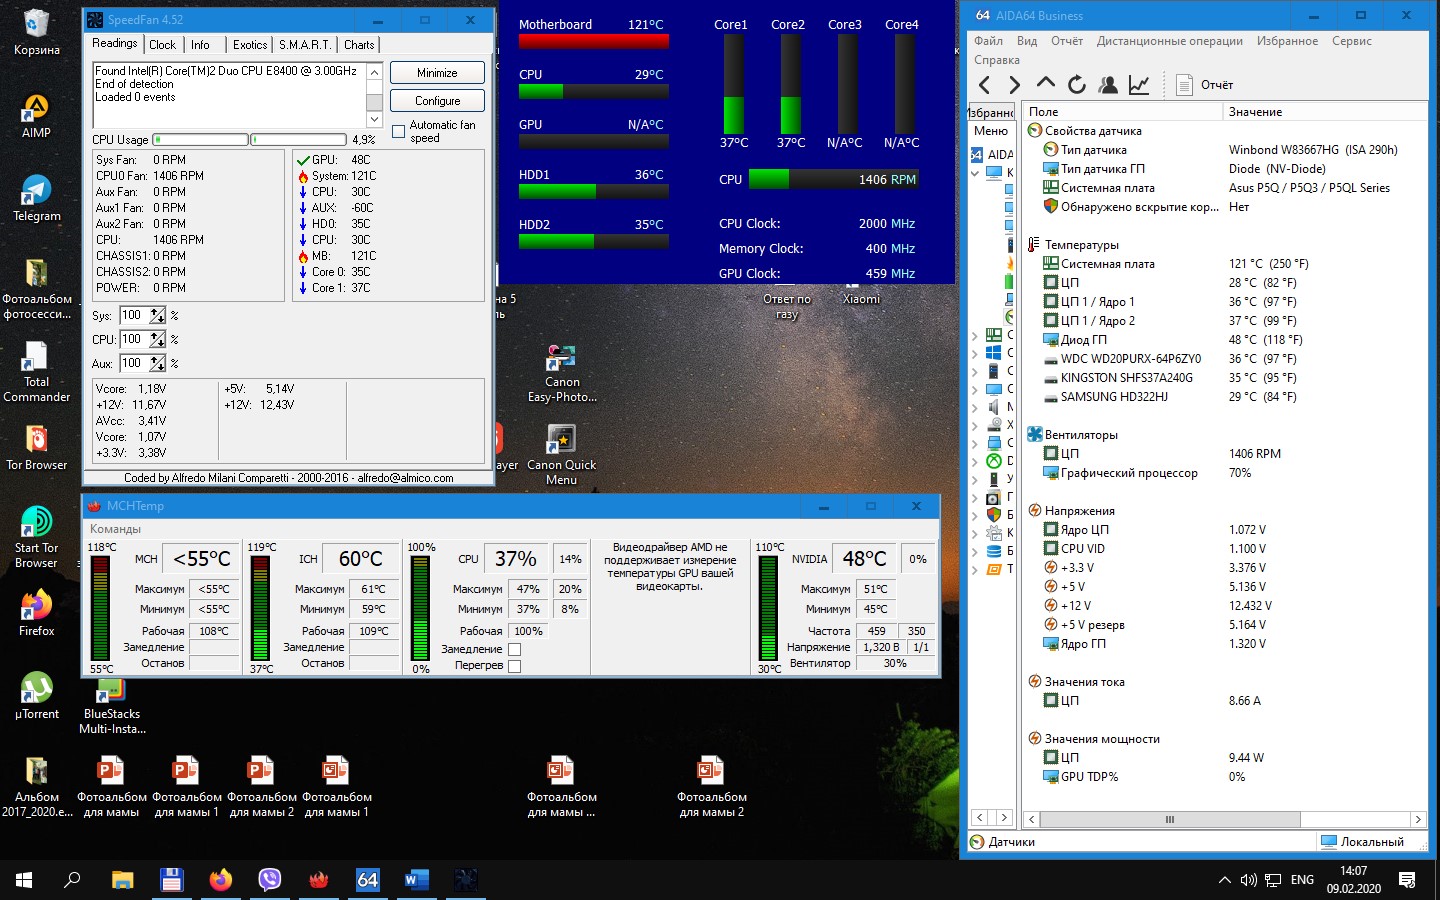This screenshot has width=1440, height=900.
Task: Switch to SpeedFan Charts tab
Action: tap(359, 45)
